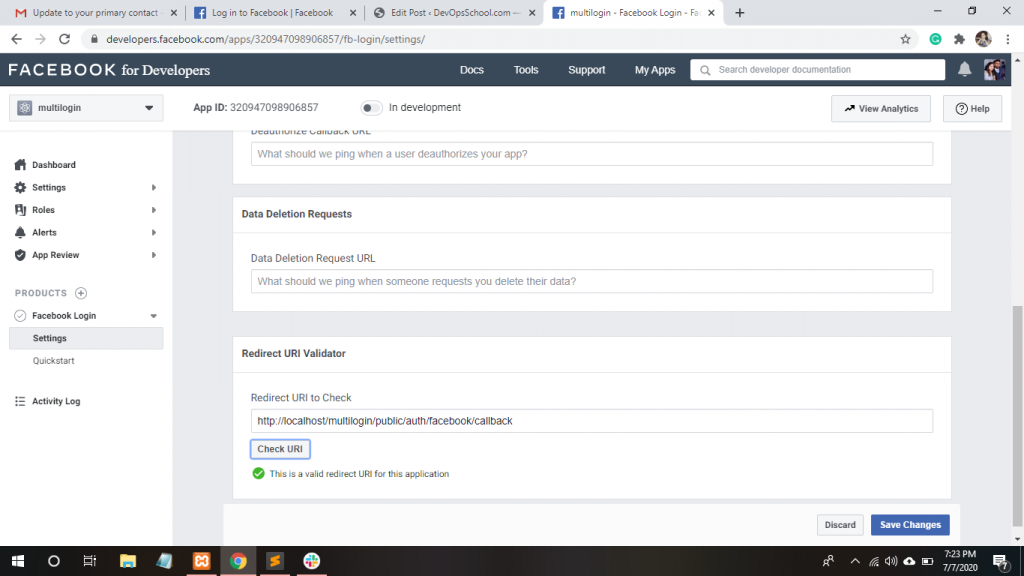
Task: Open File Explorer from taskbar
Action: click(x=128, y=561)
